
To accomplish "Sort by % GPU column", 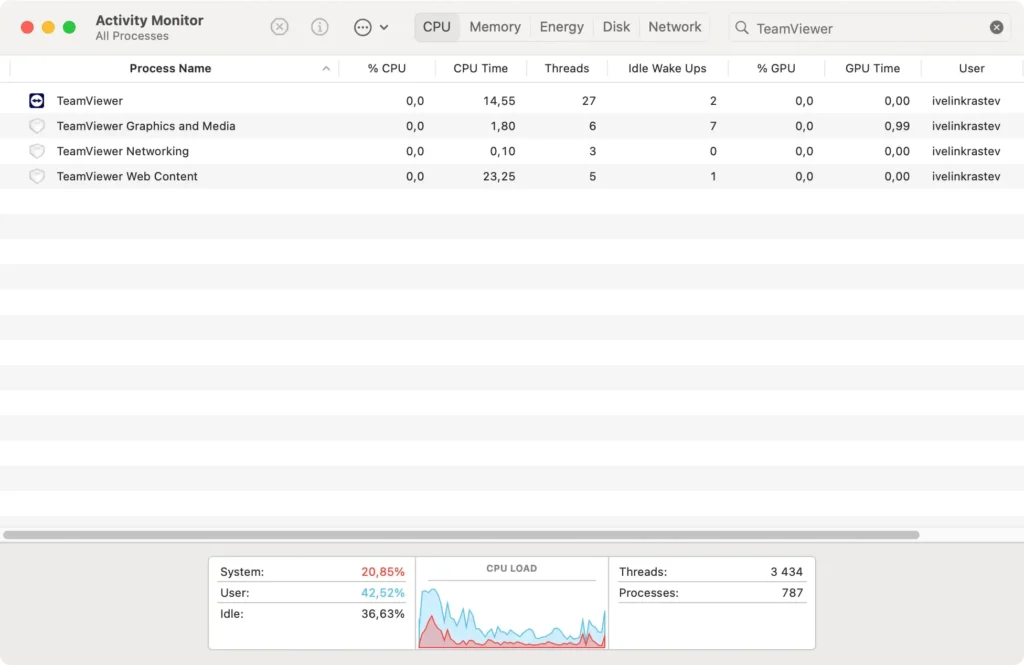I will tap(776, 69).
